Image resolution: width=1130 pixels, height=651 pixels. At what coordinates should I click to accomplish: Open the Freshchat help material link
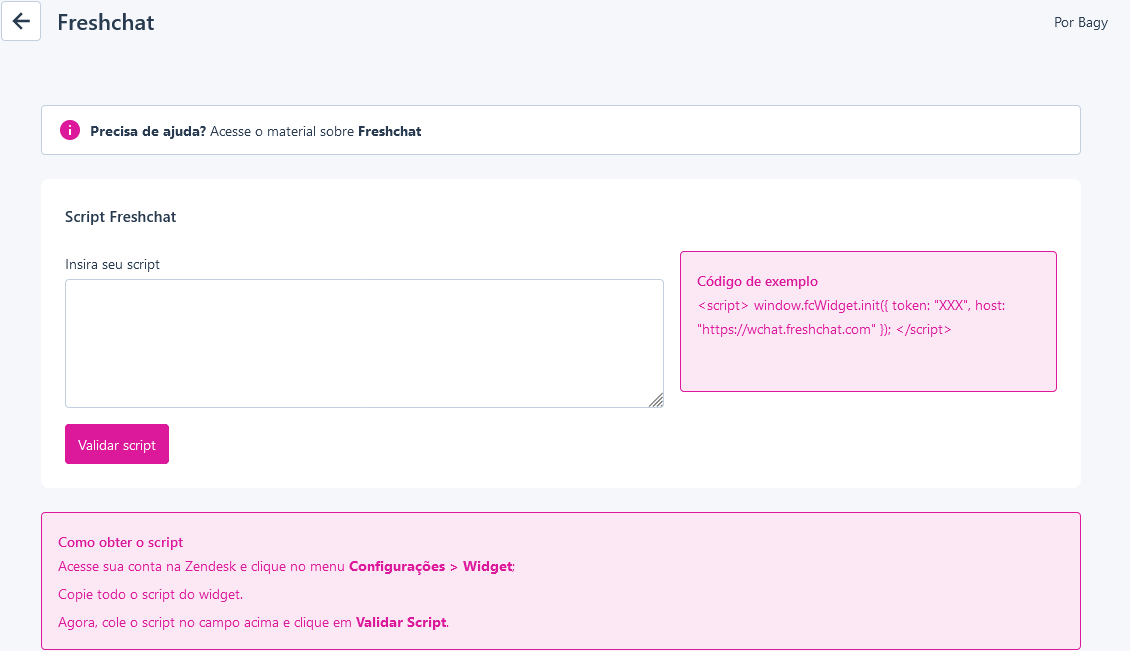389,131
